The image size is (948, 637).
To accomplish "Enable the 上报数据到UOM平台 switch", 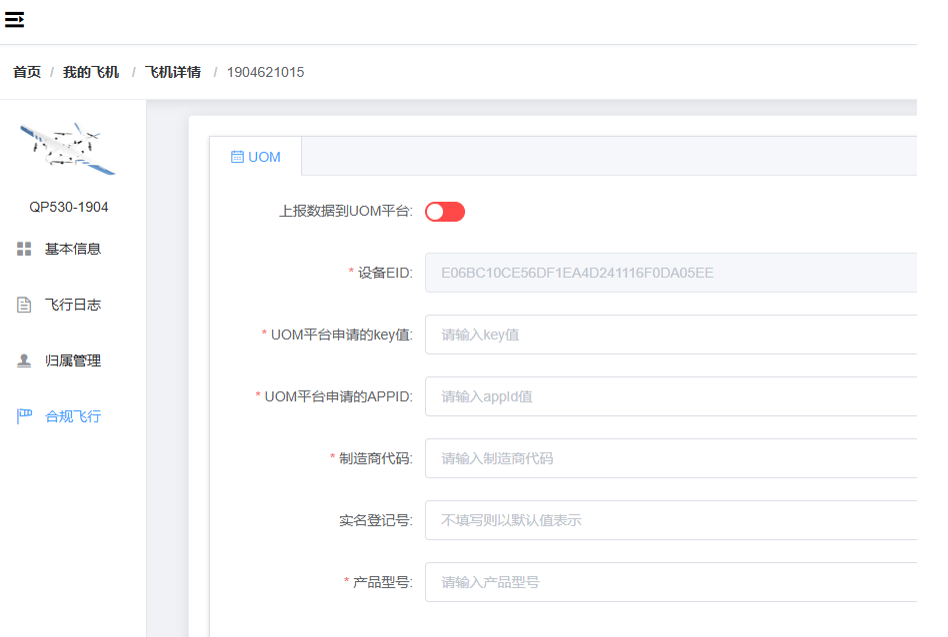I will 445,212.
